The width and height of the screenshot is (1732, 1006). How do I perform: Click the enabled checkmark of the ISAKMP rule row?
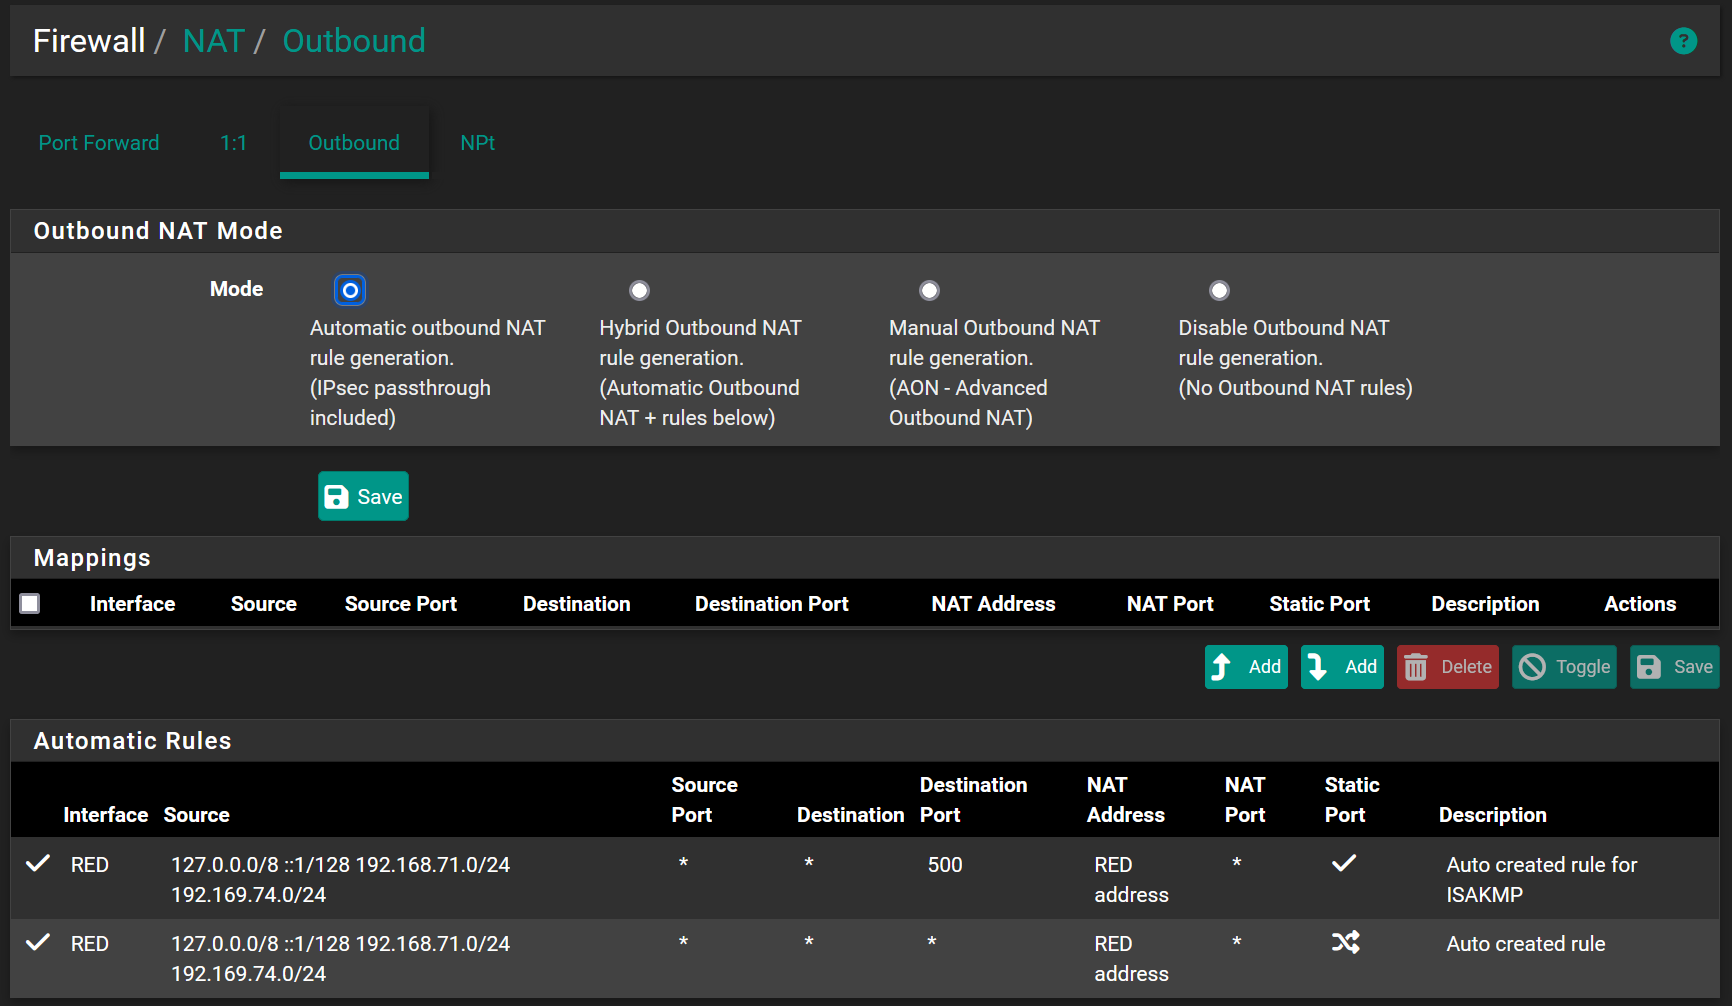[x=38, y=863]
